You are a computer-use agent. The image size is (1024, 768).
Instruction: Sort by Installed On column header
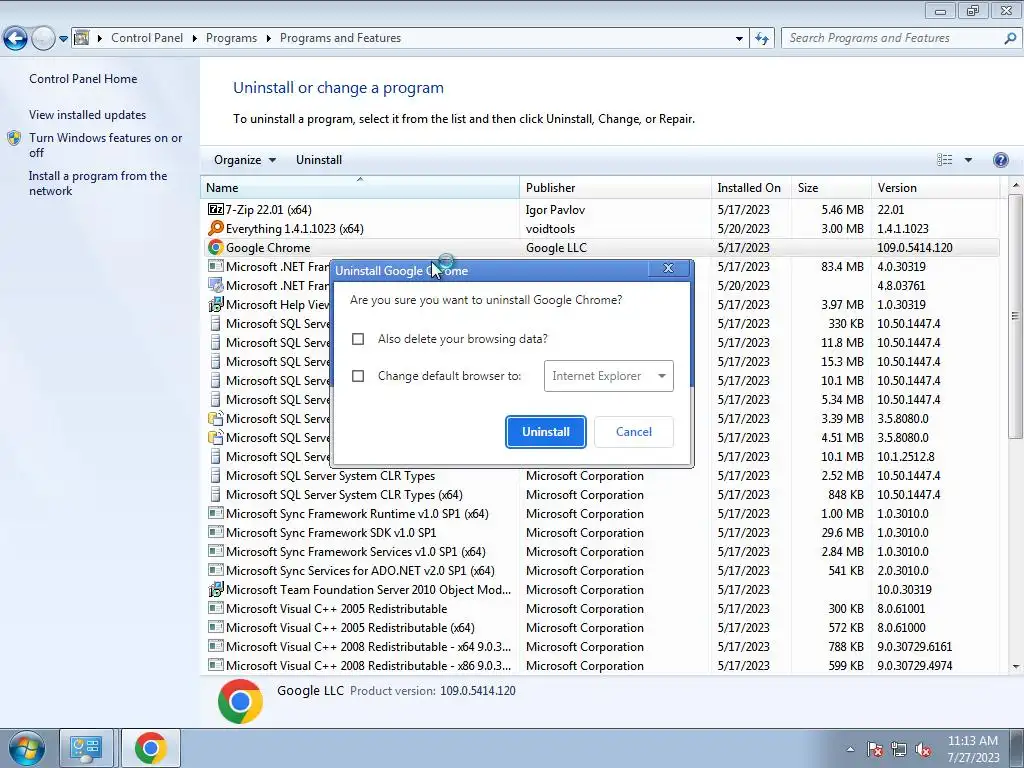click(751, 187)
